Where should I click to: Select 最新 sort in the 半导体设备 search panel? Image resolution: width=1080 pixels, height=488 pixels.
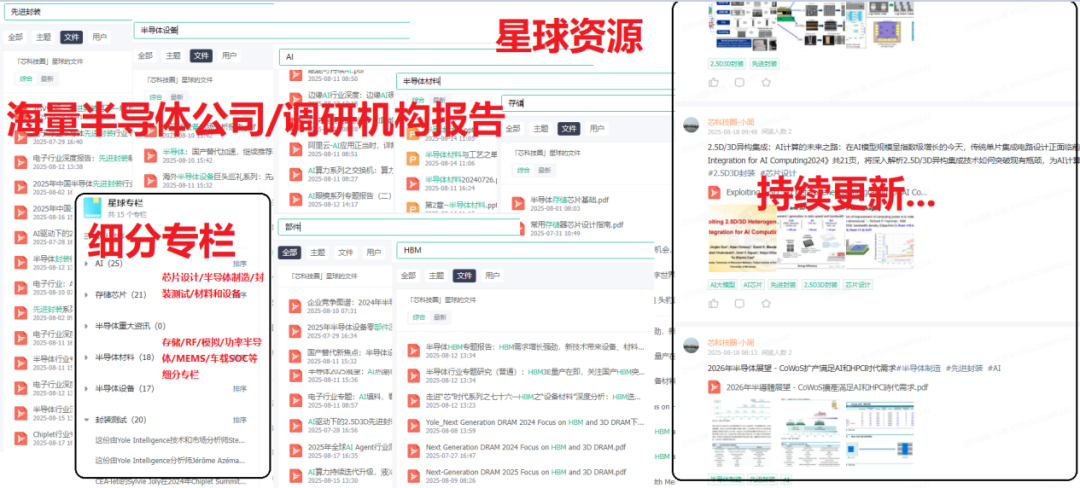coord(177,97)
